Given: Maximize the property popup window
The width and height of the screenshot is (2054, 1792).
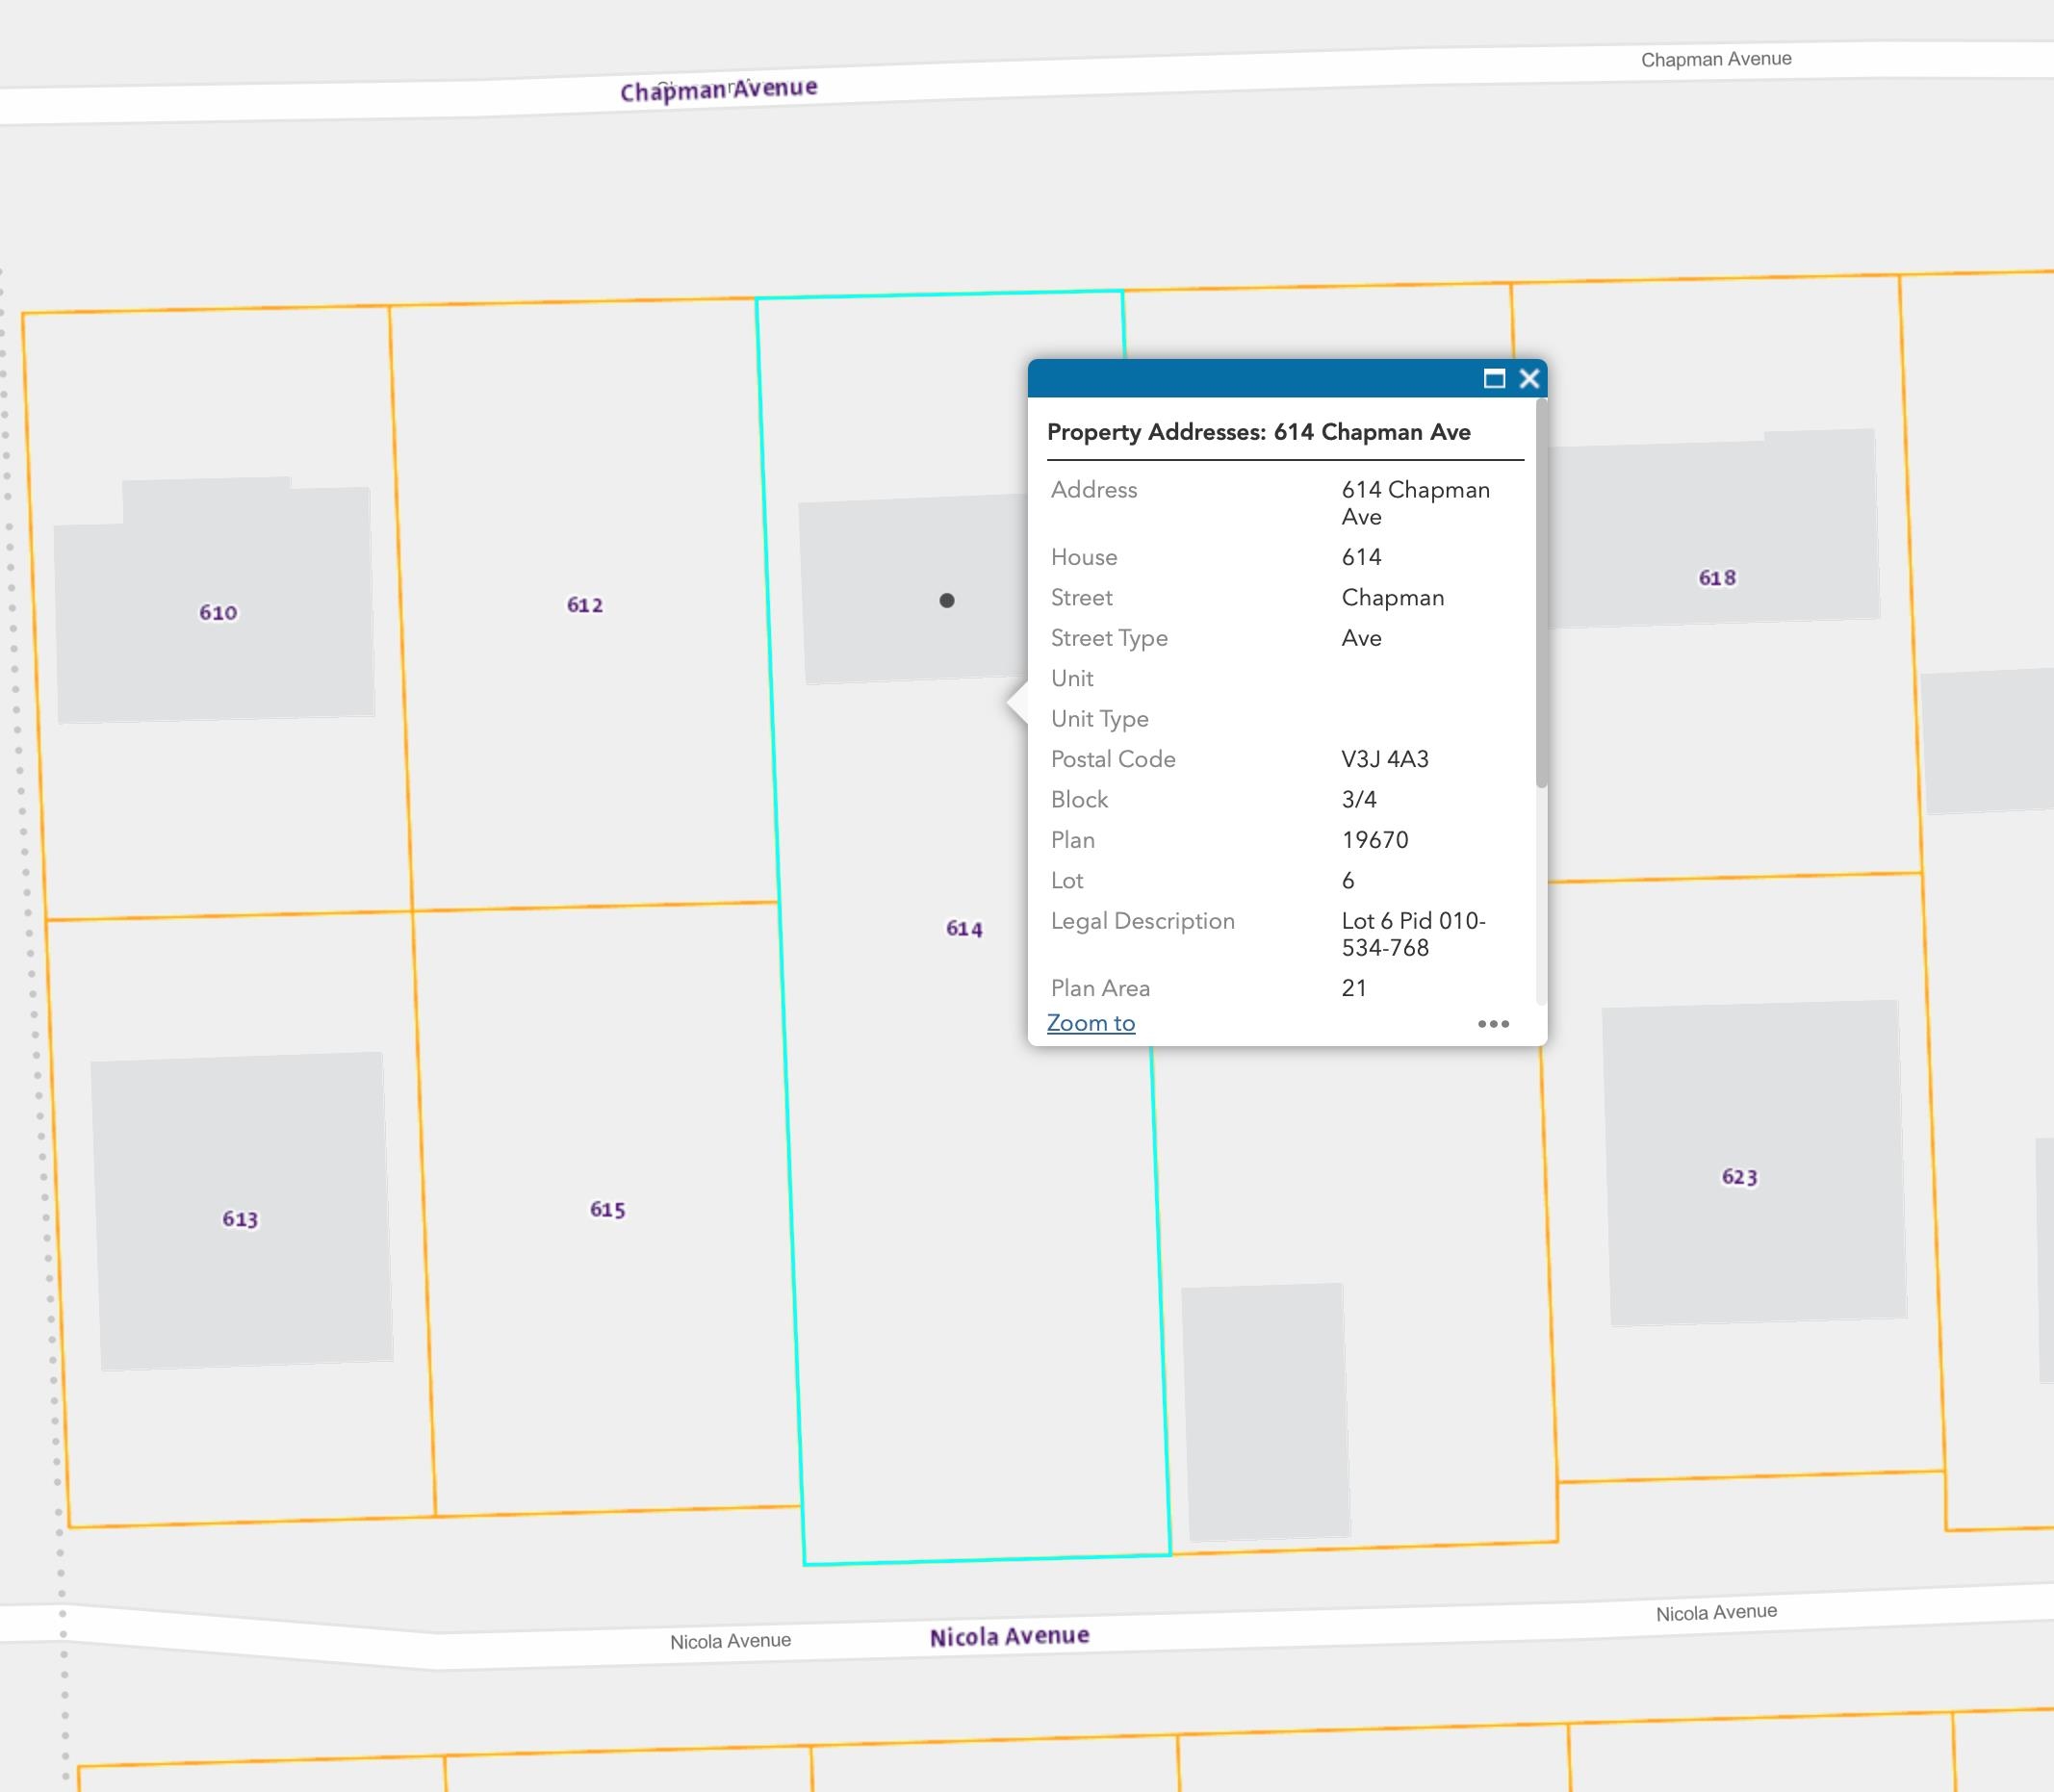Looking at the screenshot, I should pos(1494,378).
